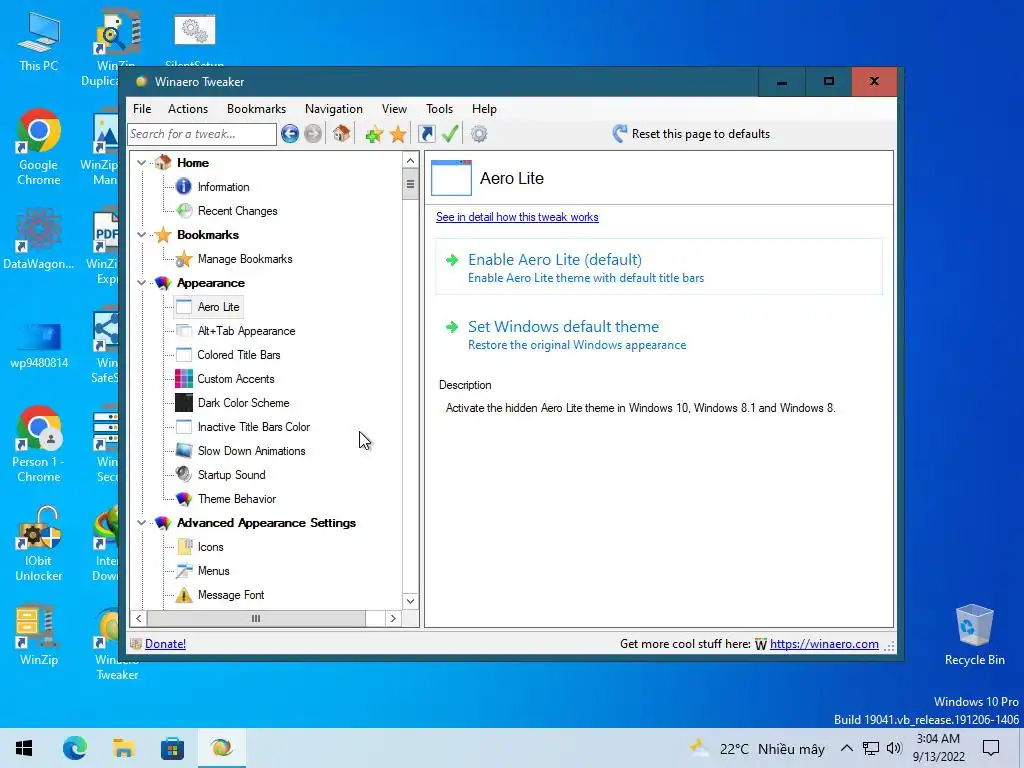Open Message Font tweak

231,595
